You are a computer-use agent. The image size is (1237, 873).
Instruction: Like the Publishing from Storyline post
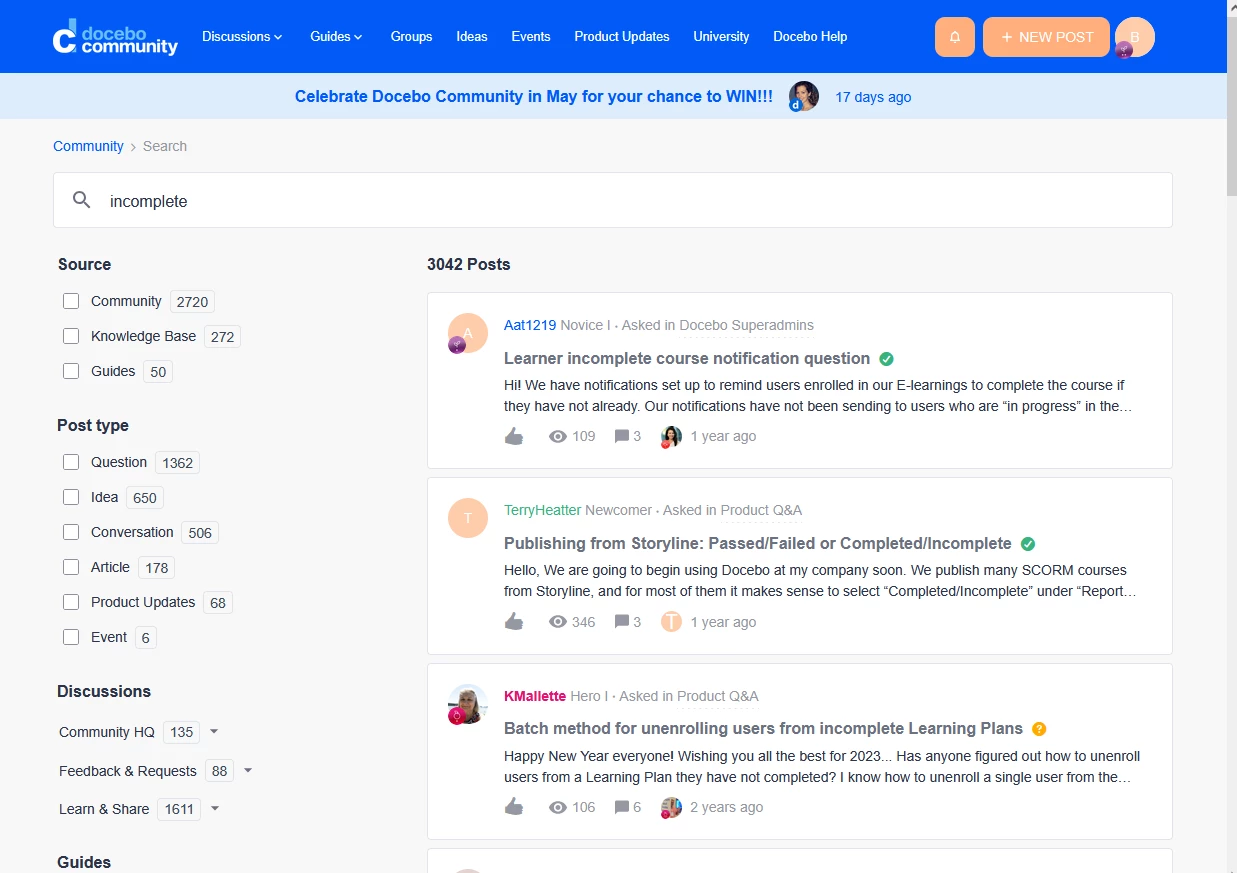pyautogui.click(x=514, y=622)
